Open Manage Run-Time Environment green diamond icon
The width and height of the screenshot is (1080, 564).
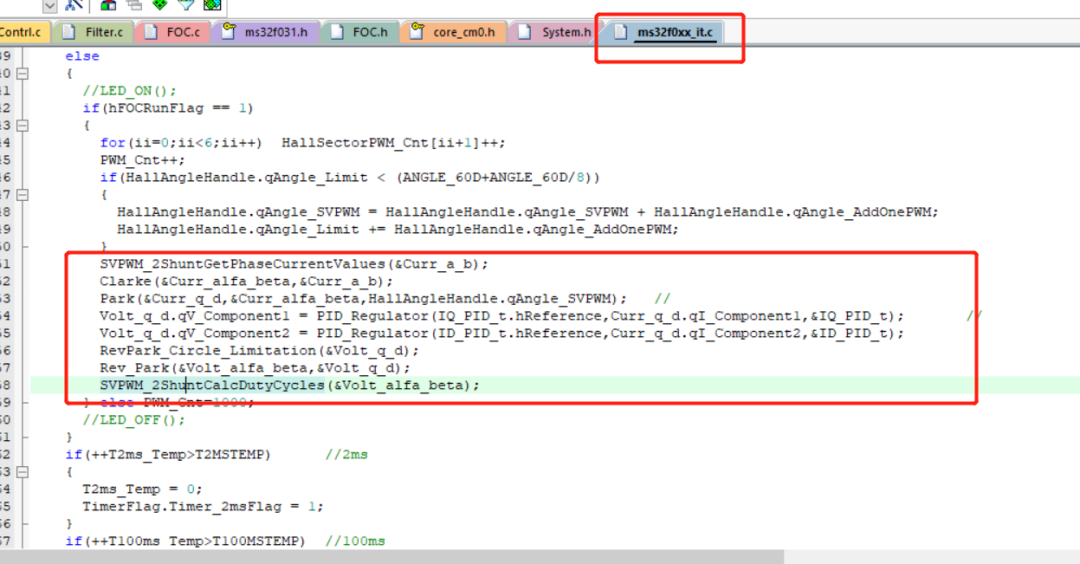160,5
